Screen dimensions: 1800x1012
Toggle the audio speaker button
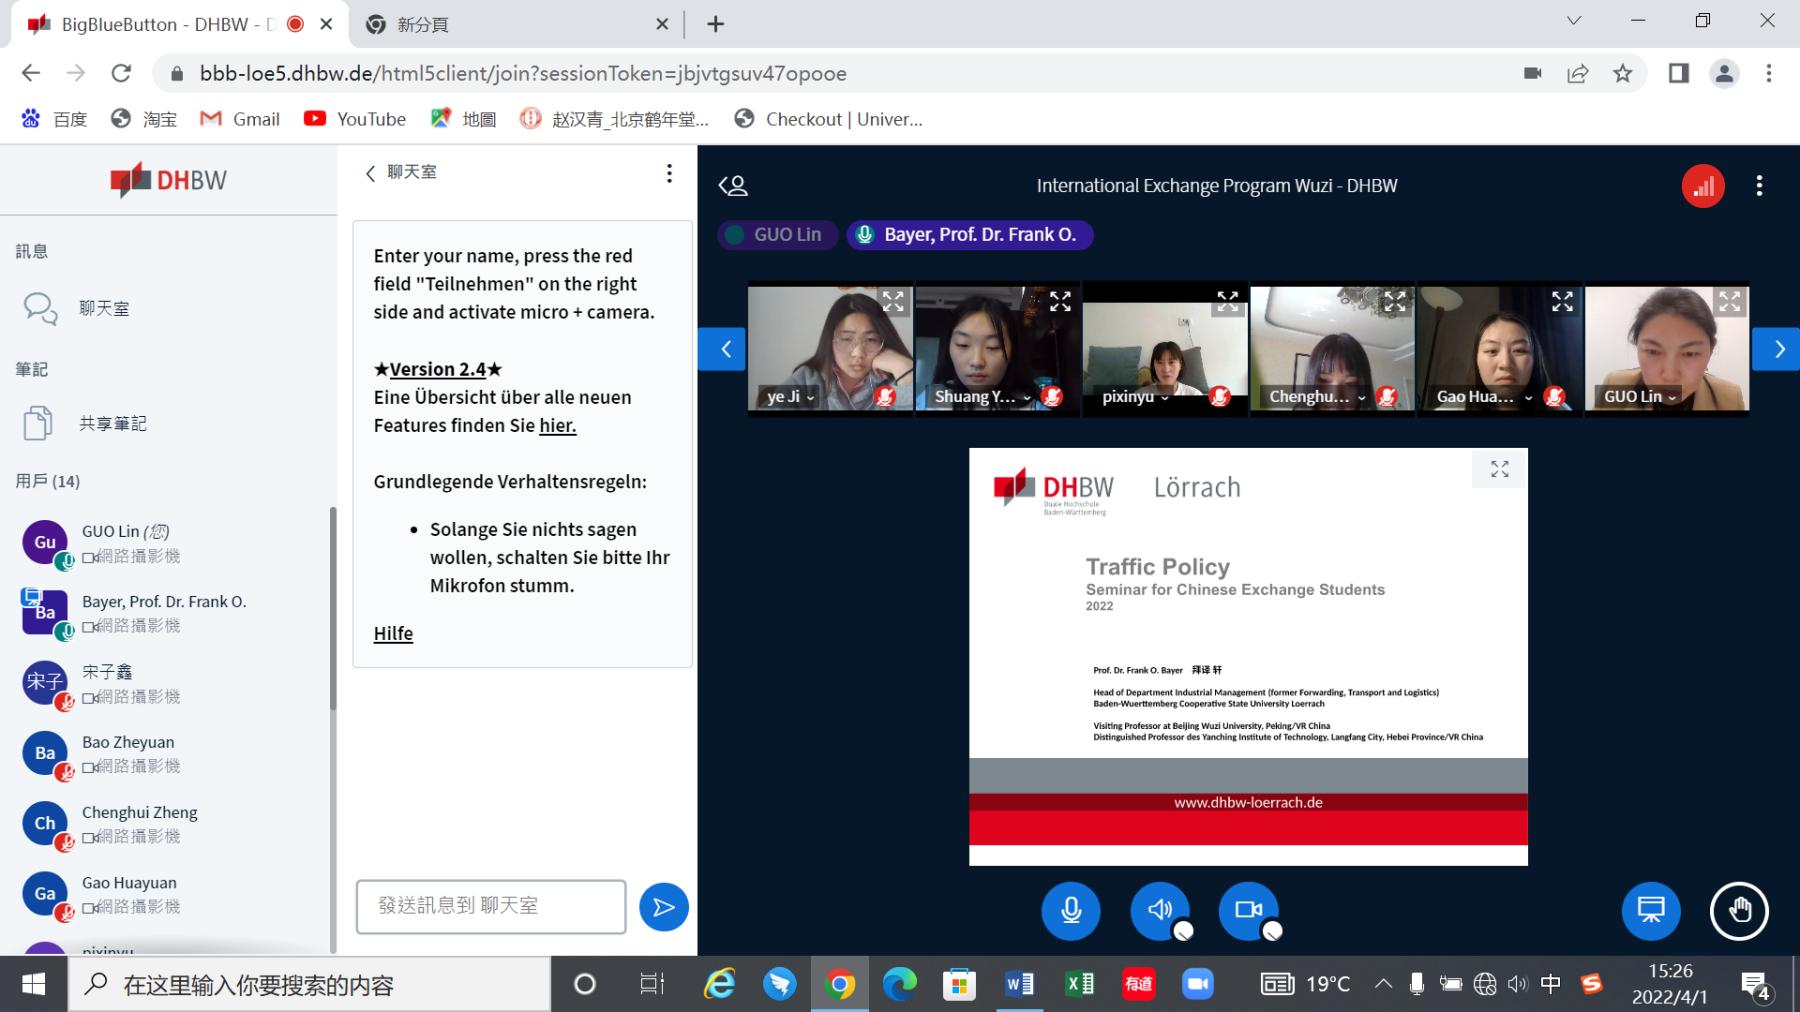pyautogui.click(x=1159, y=910)
